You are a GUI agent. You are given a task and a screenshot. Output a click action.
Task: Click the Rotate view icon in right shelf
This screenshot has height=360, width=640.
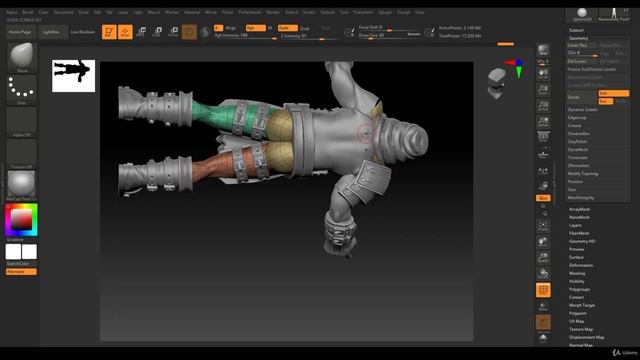(543, 273)
